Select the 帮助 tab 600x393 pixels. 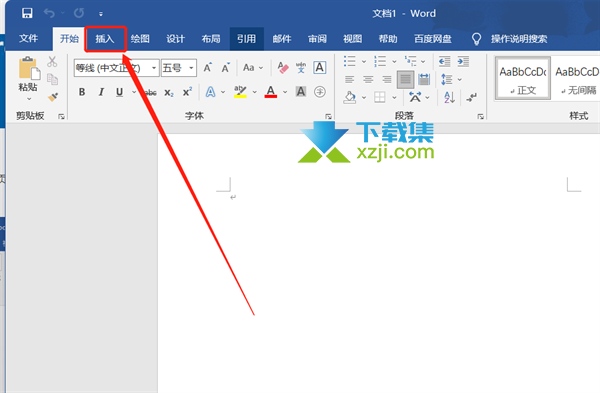pyautogui.click(x=388, y=39)
